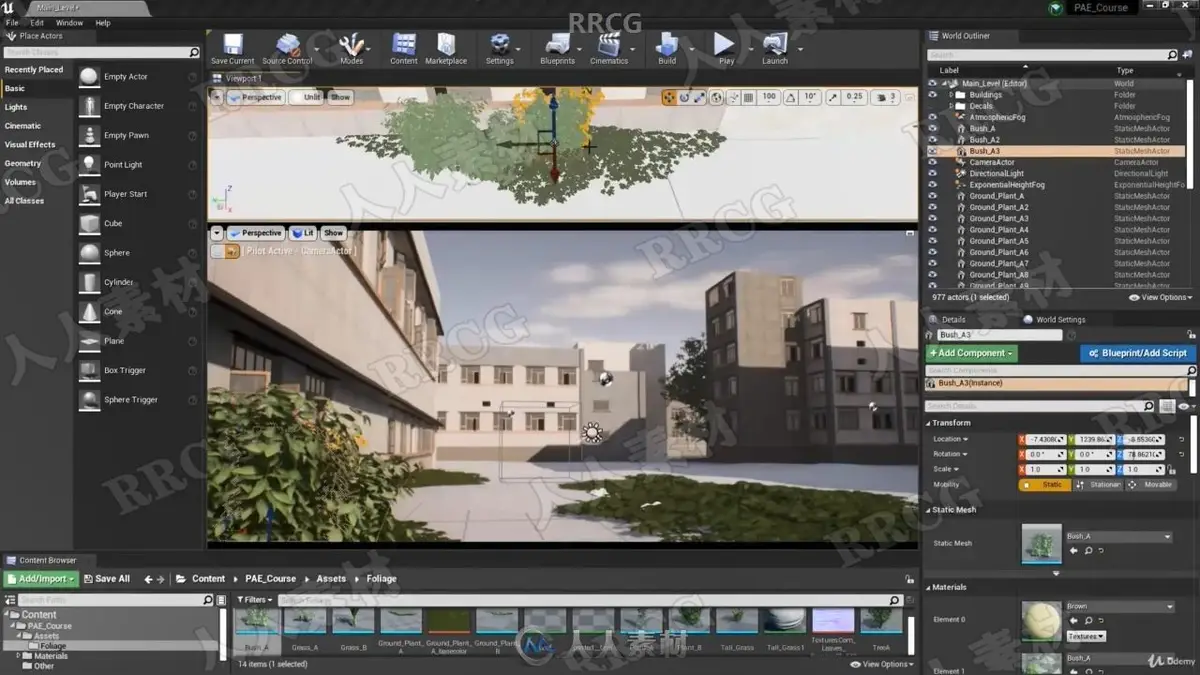Screen dimensions: 1200x675
Task: Select the scale gizmo tool in viewport
Action: point(700,97)
